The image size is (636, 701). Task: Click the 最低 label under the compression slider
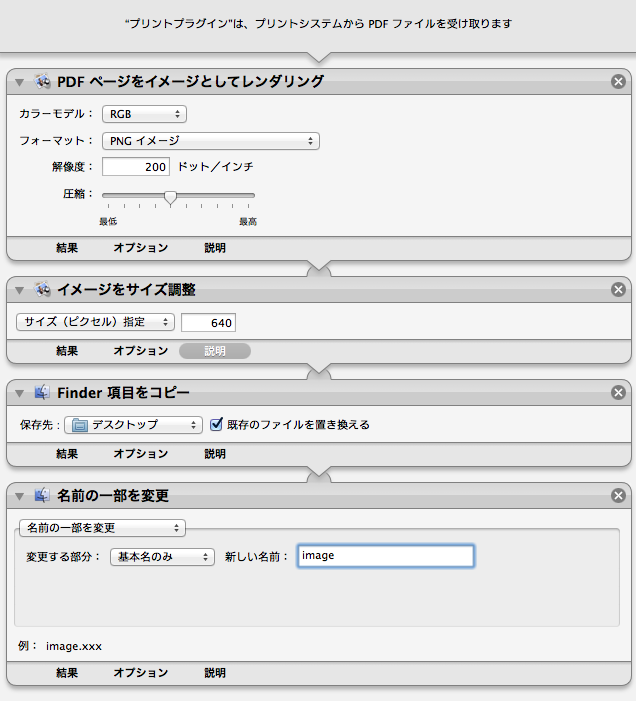click(108, 221)
